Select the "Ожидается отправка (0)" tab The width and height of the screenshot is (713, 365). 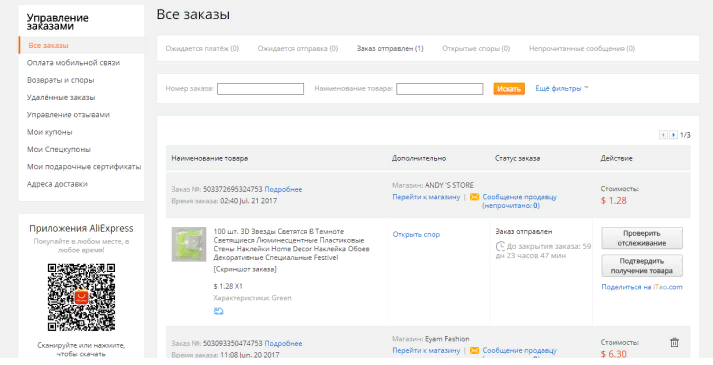[298, 49]
